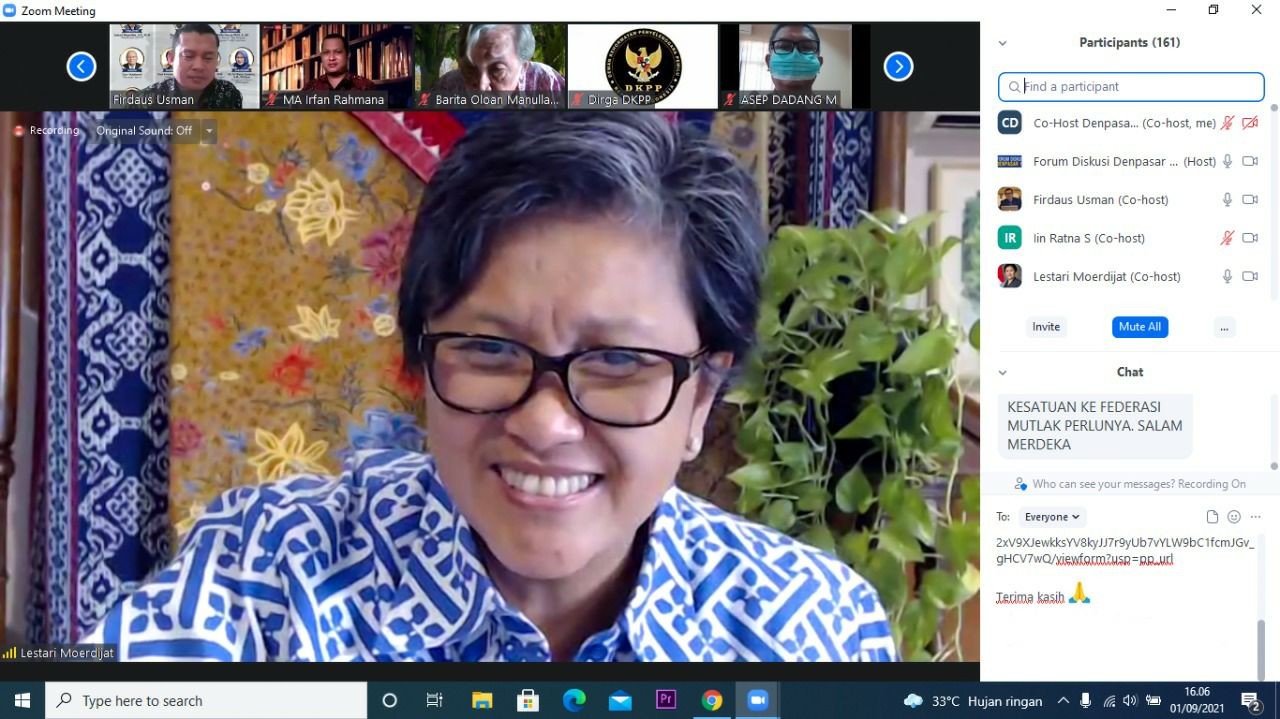Select Forum Diskusi Denpasar avatar in list
The image size is (1280, 719).
[1009, 161]
